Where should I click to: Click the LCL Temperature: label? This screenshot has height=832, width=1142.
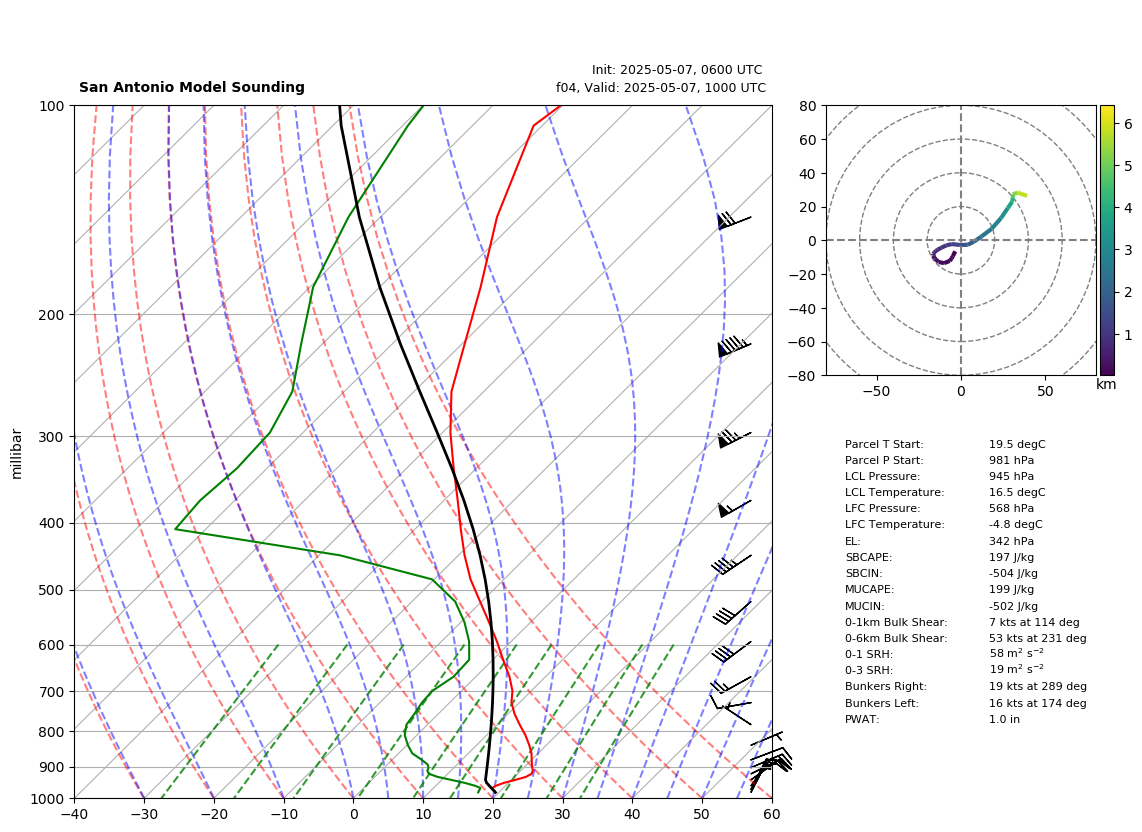(x=894, y=492)
